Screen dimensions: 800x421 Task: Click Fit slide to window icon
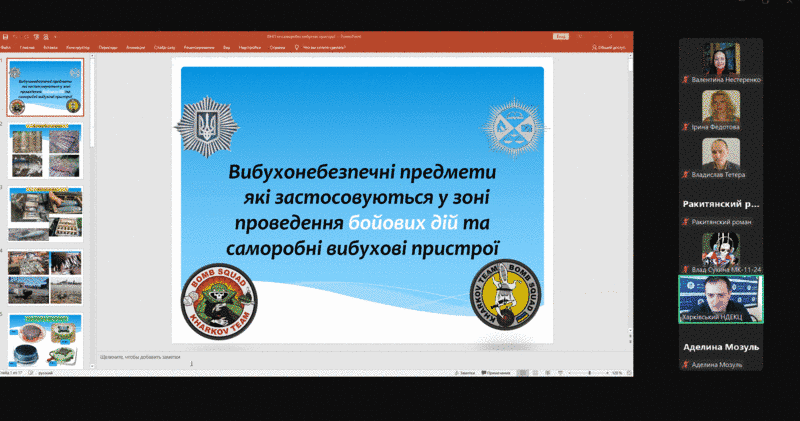(629, 373)
